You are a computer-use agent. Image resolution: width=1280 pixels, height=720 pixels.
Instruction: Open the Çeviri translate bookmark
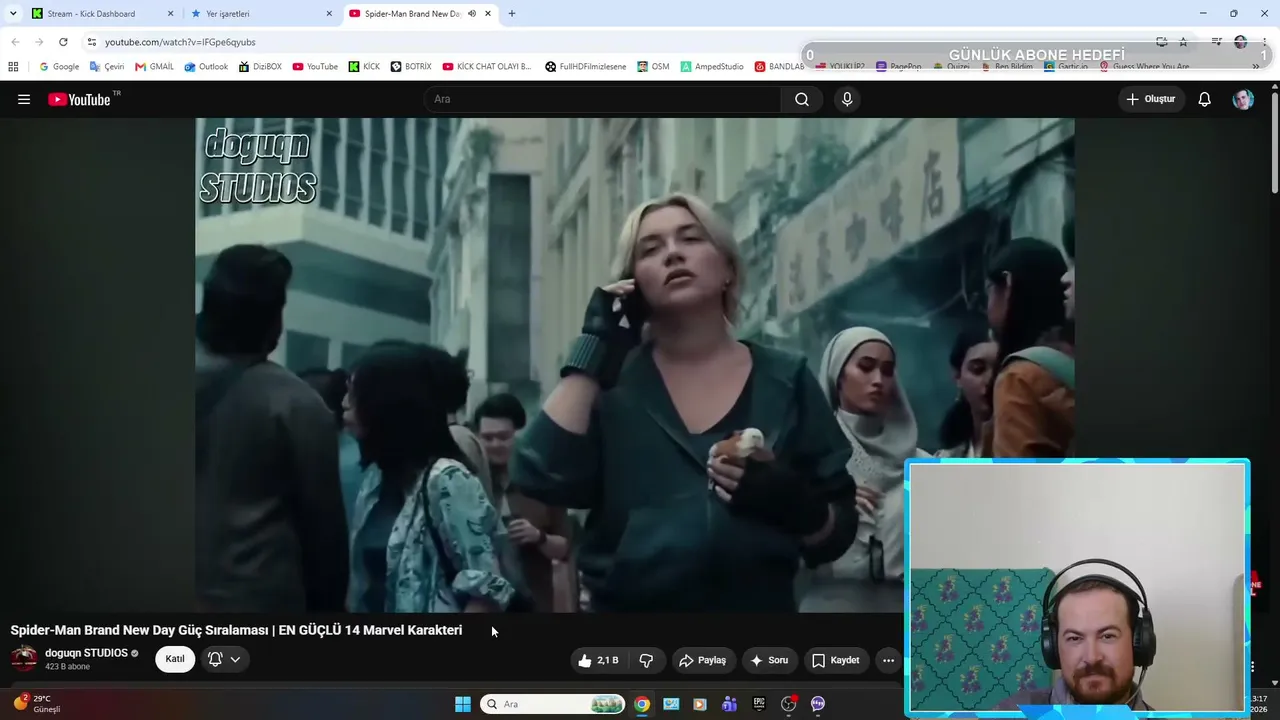[106, 67]
